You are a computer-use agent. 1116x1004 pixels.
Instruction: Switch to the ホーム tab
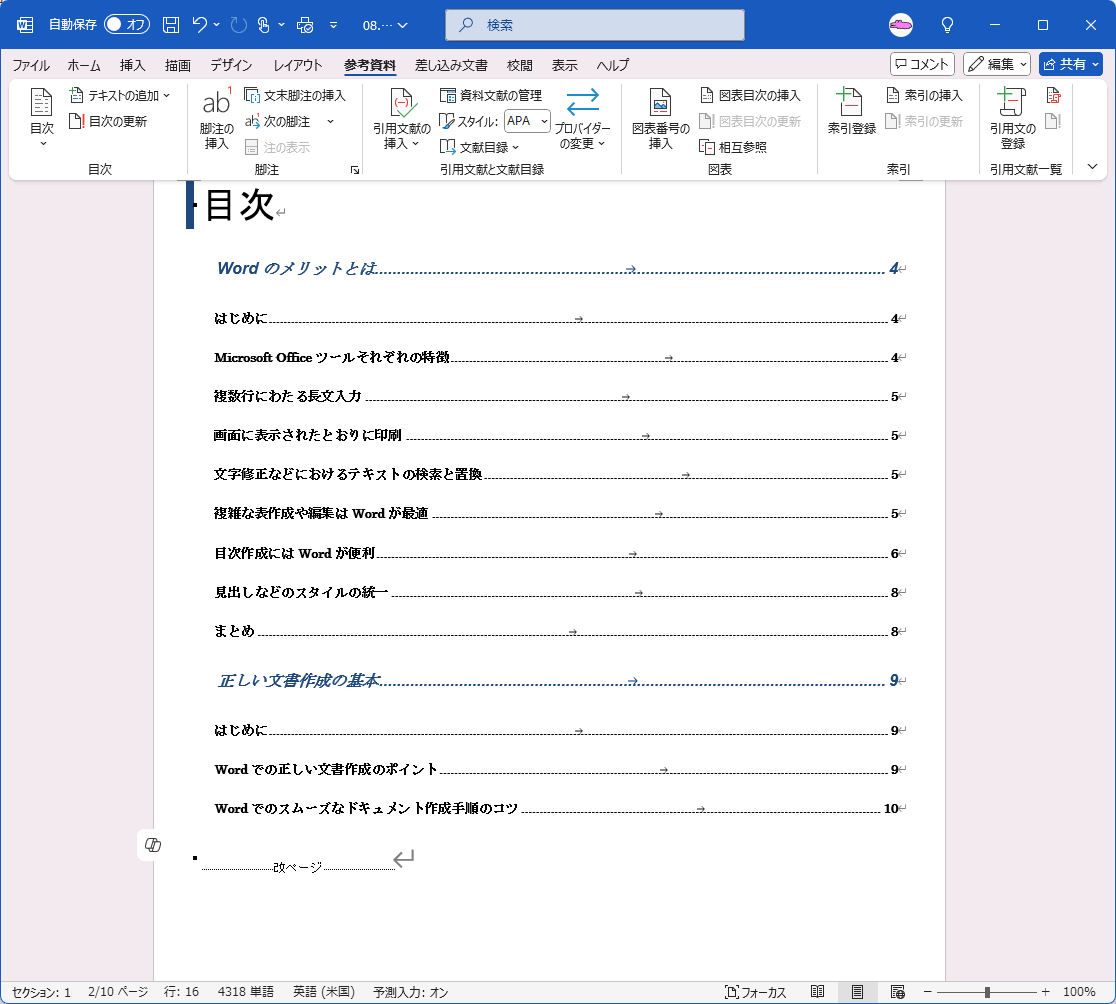tap(84, 65)
